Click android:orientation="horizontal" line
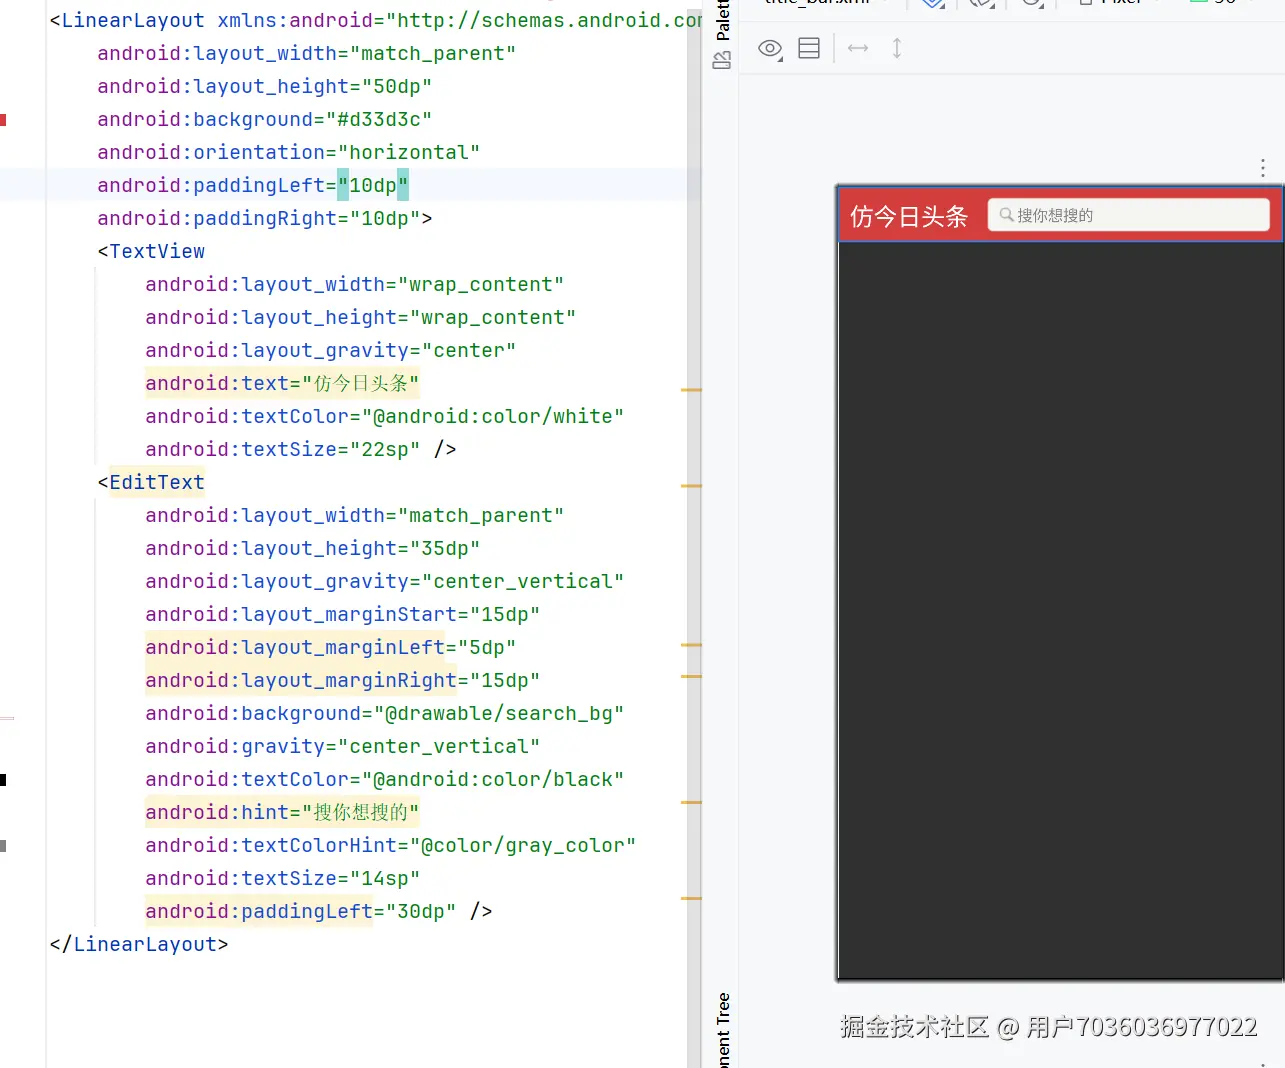Screen dimensions: 1285x1068 tap(288, 152)
